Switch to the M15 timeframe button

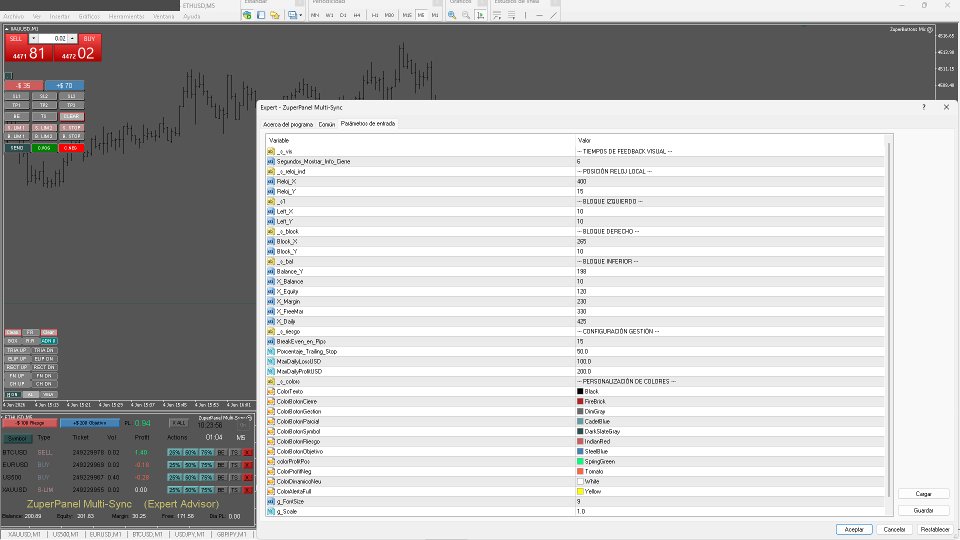coord(407,15)
